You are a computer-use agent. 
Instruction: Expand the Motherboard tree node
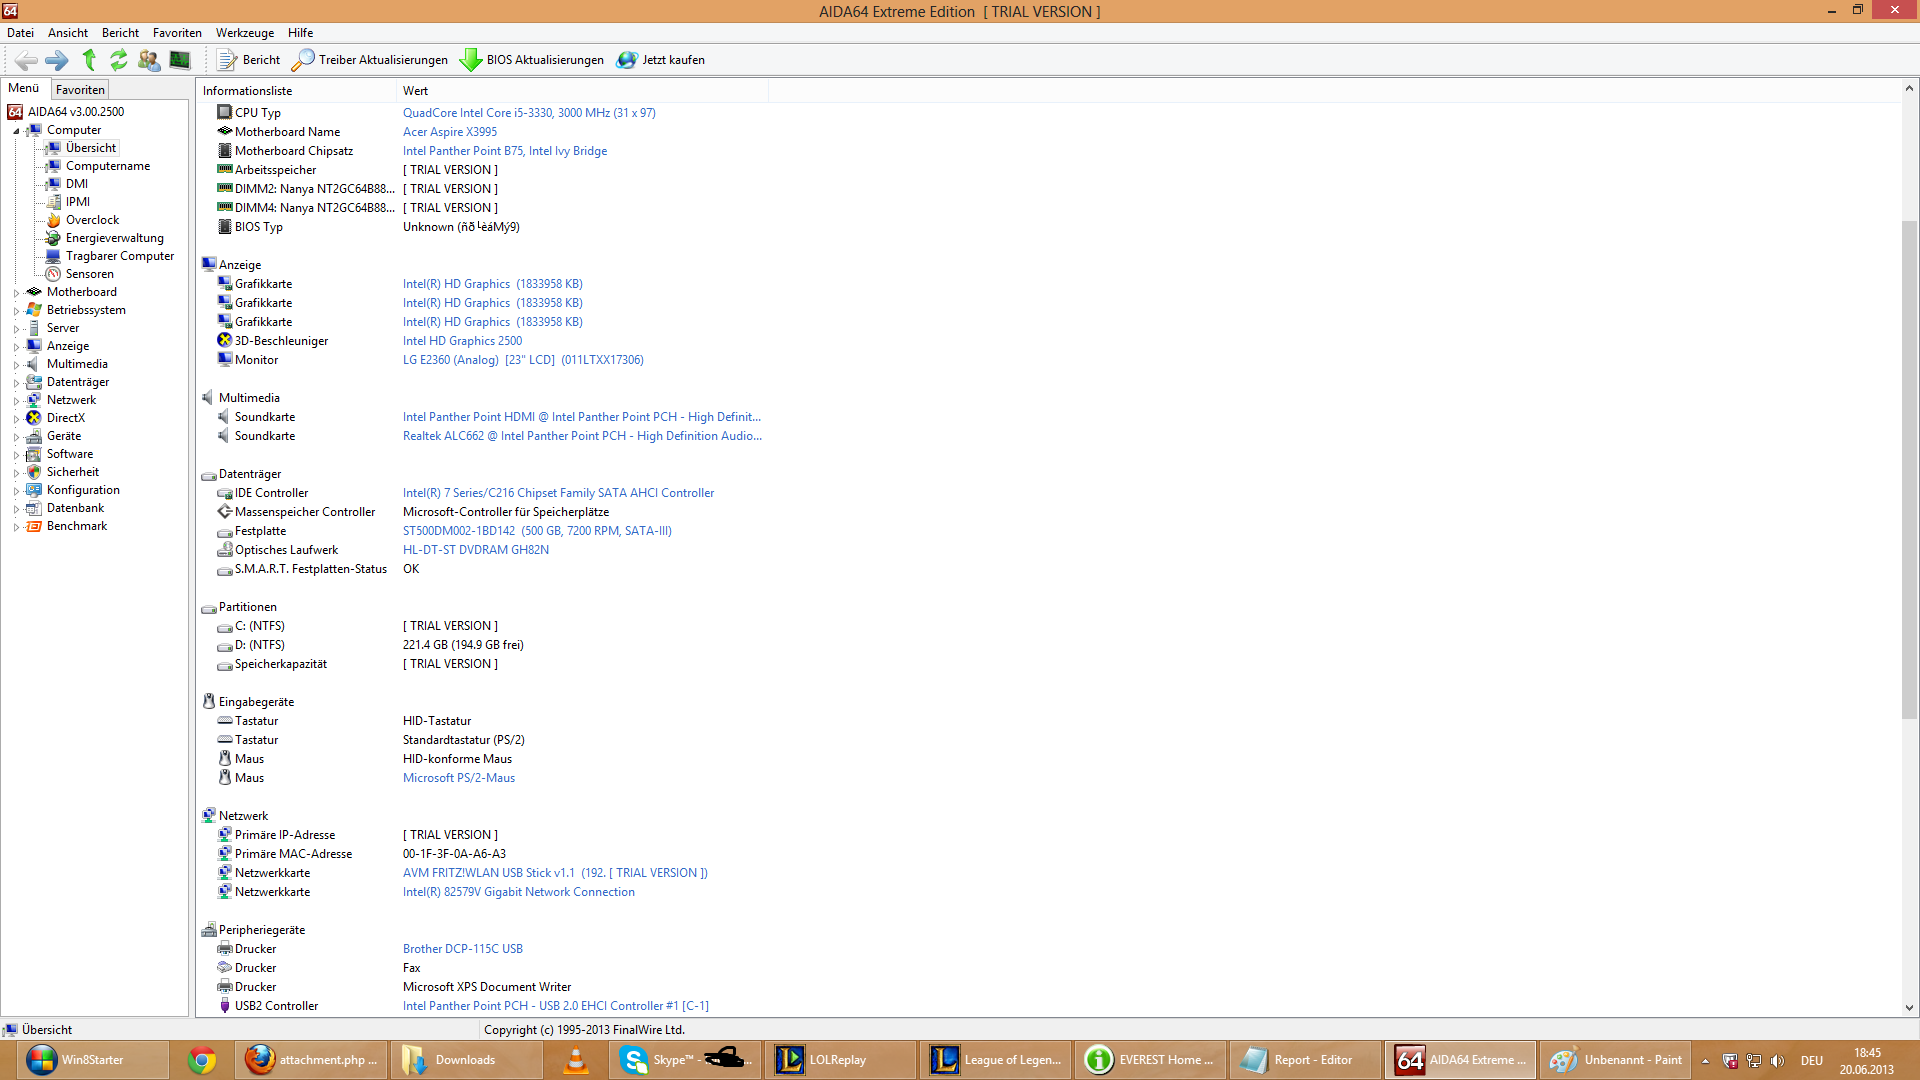point(16,293)
